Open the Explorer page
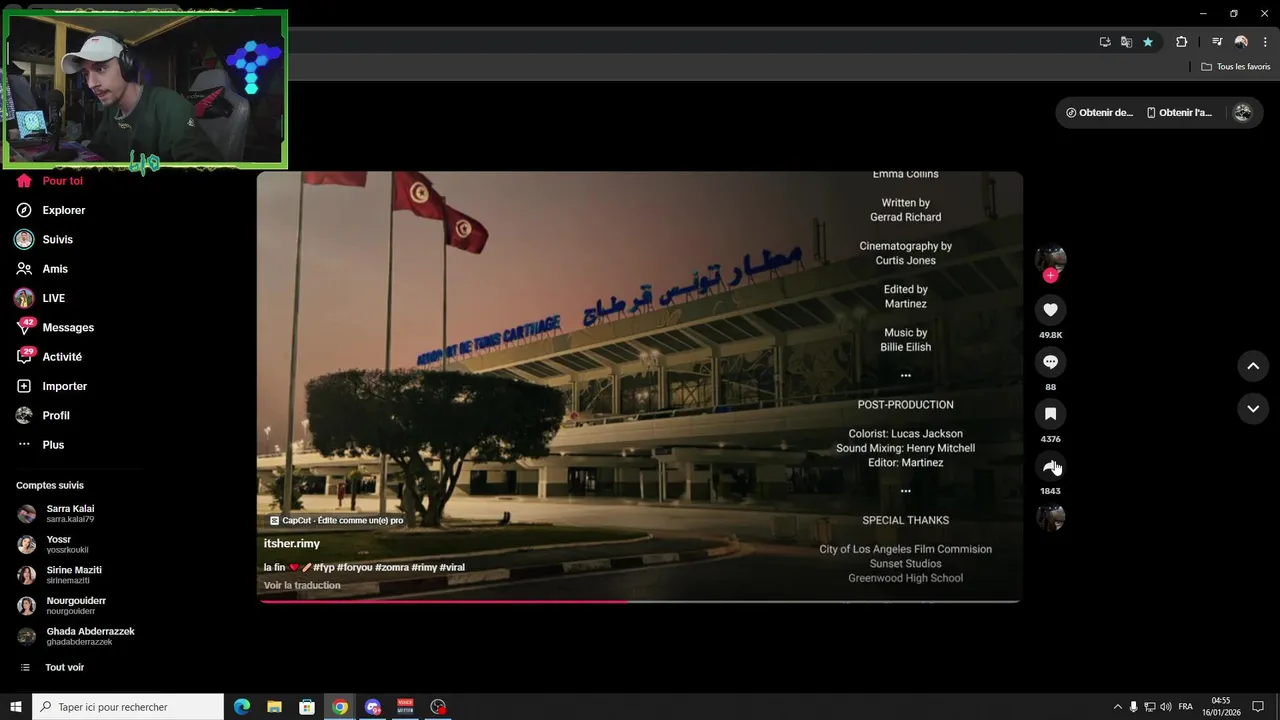This screenshot has width=1280, height=720. click(x=51, y=210)
